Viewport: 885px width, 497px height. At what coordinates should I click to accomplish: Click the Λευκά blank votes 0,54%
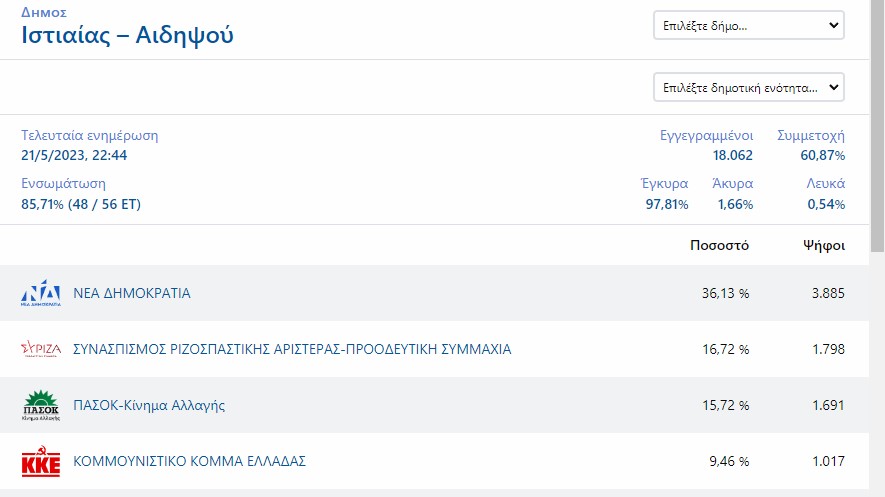pyautogui.click(x=826, y=204)
